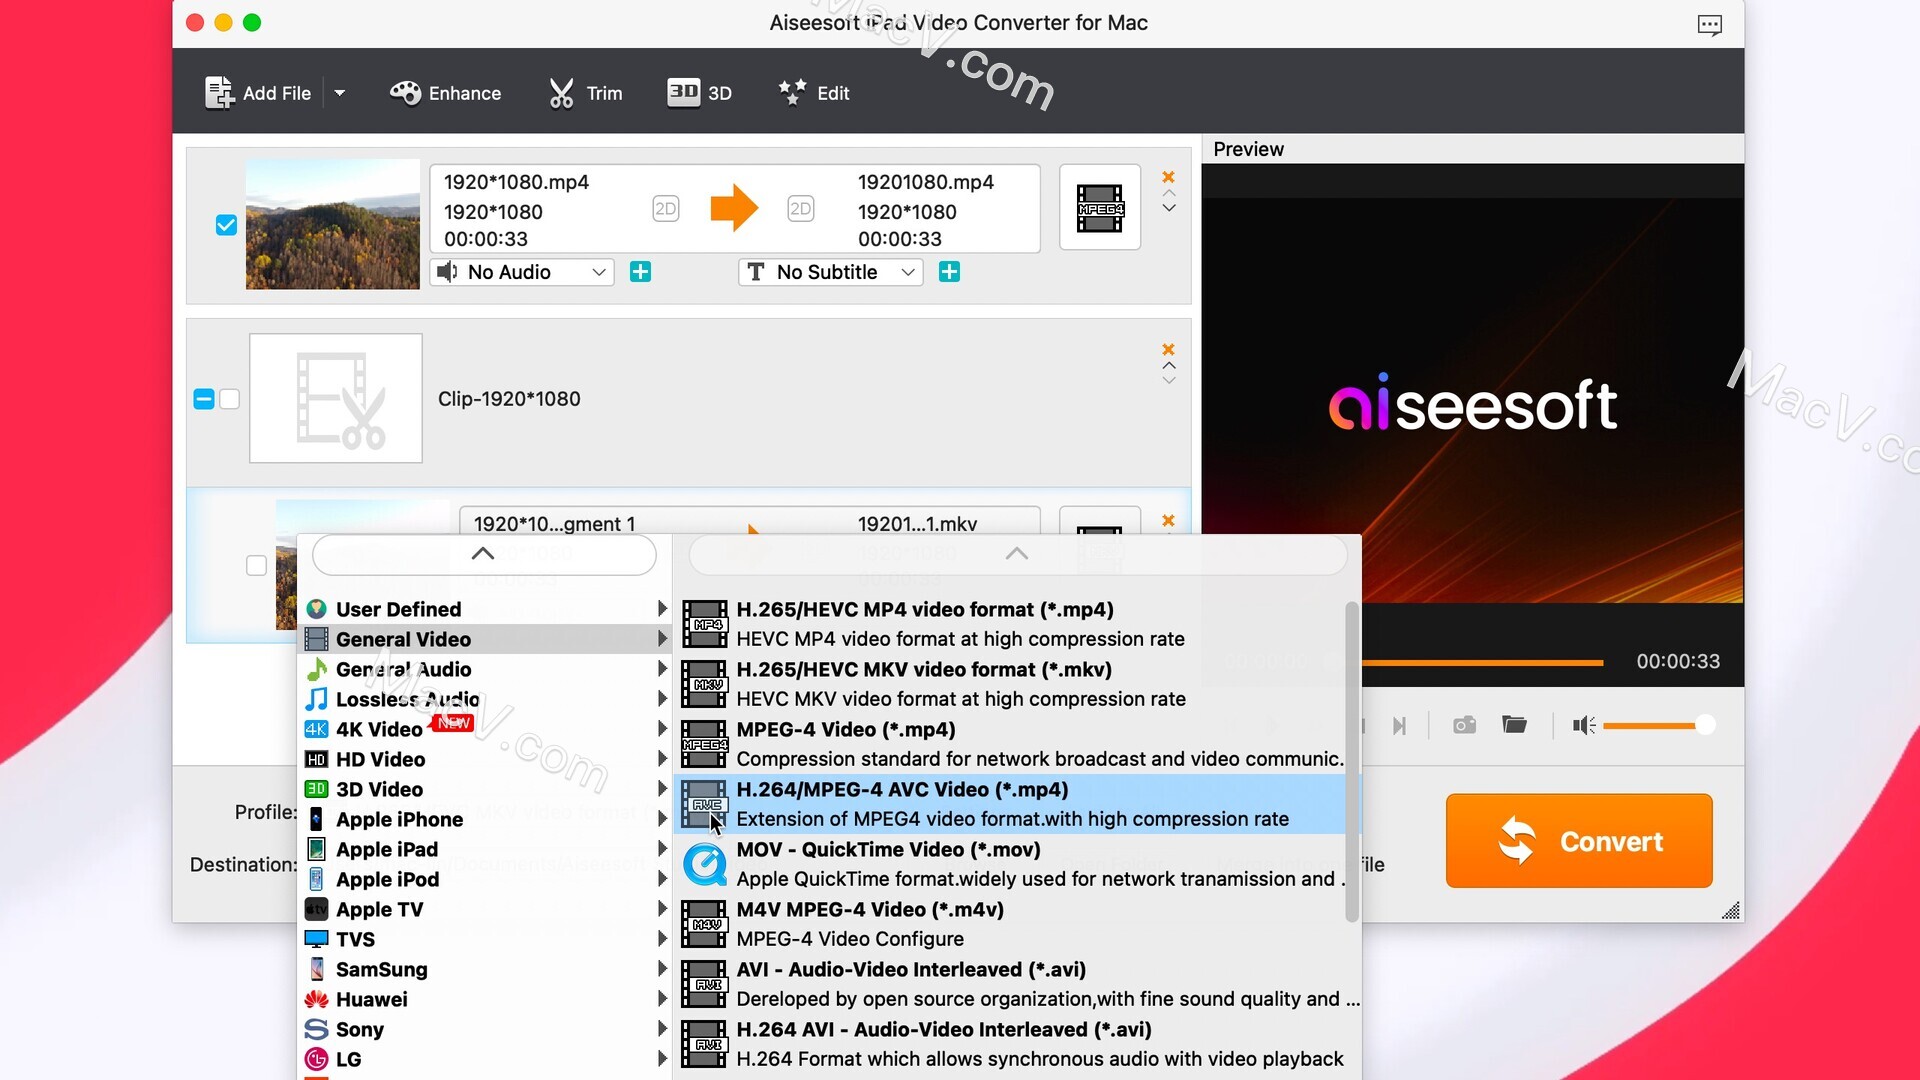Select the User Defined category
The height and width of the screenshot is (1080, 1920).
coord(485,609)
